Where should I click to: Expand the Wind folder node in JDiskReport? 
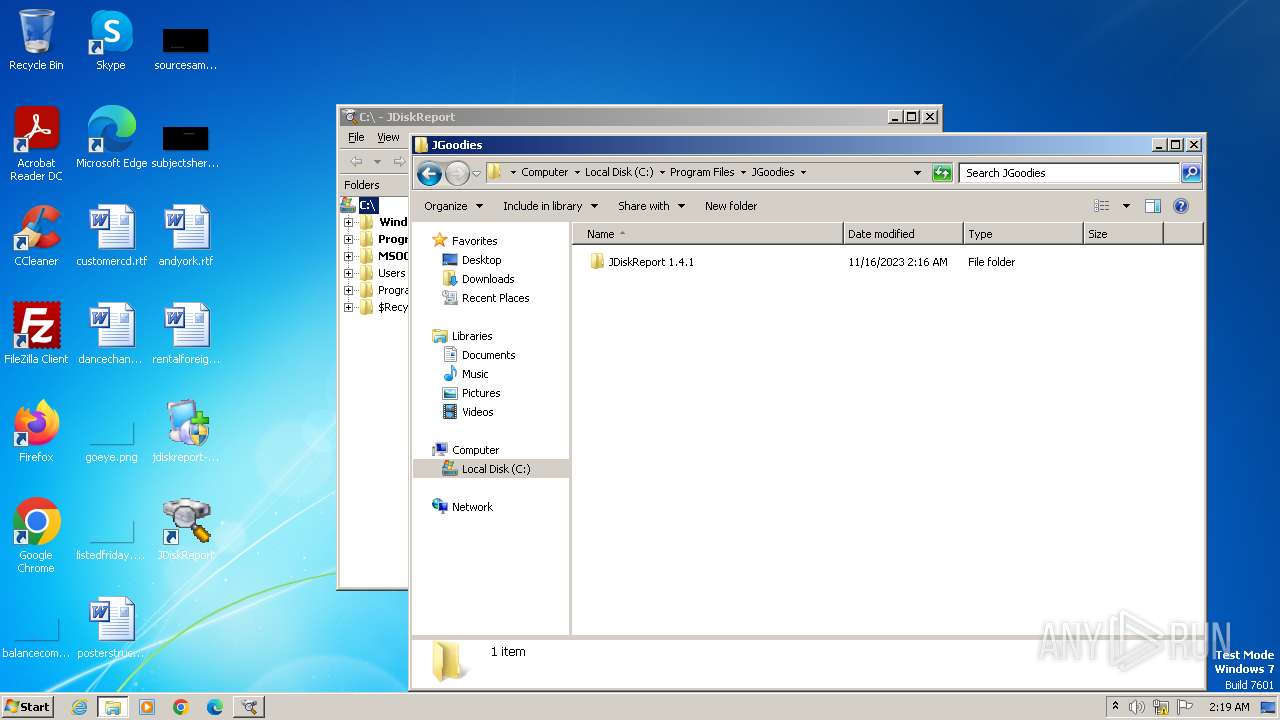348,222
